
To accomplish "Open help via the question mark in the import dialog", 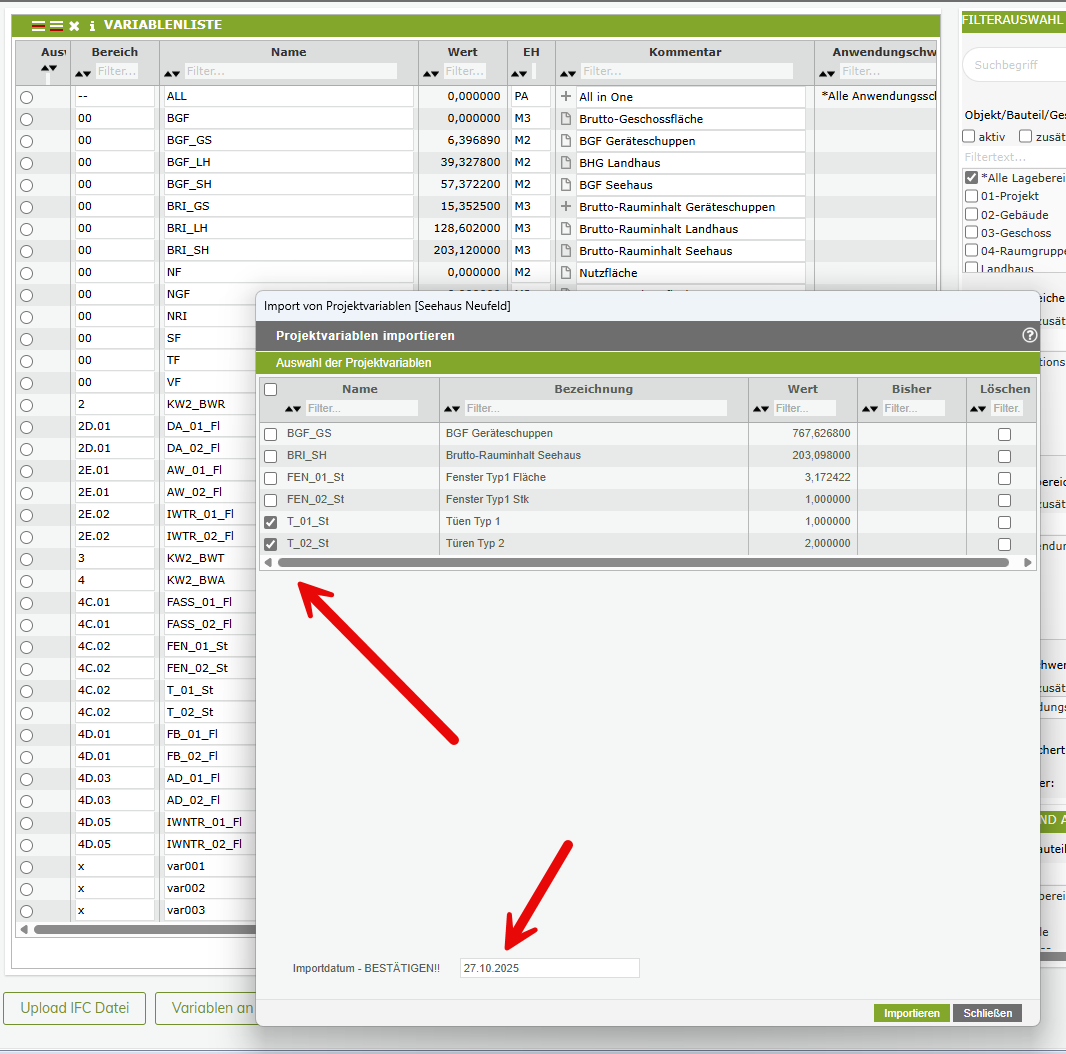I will coord(1029,335).
